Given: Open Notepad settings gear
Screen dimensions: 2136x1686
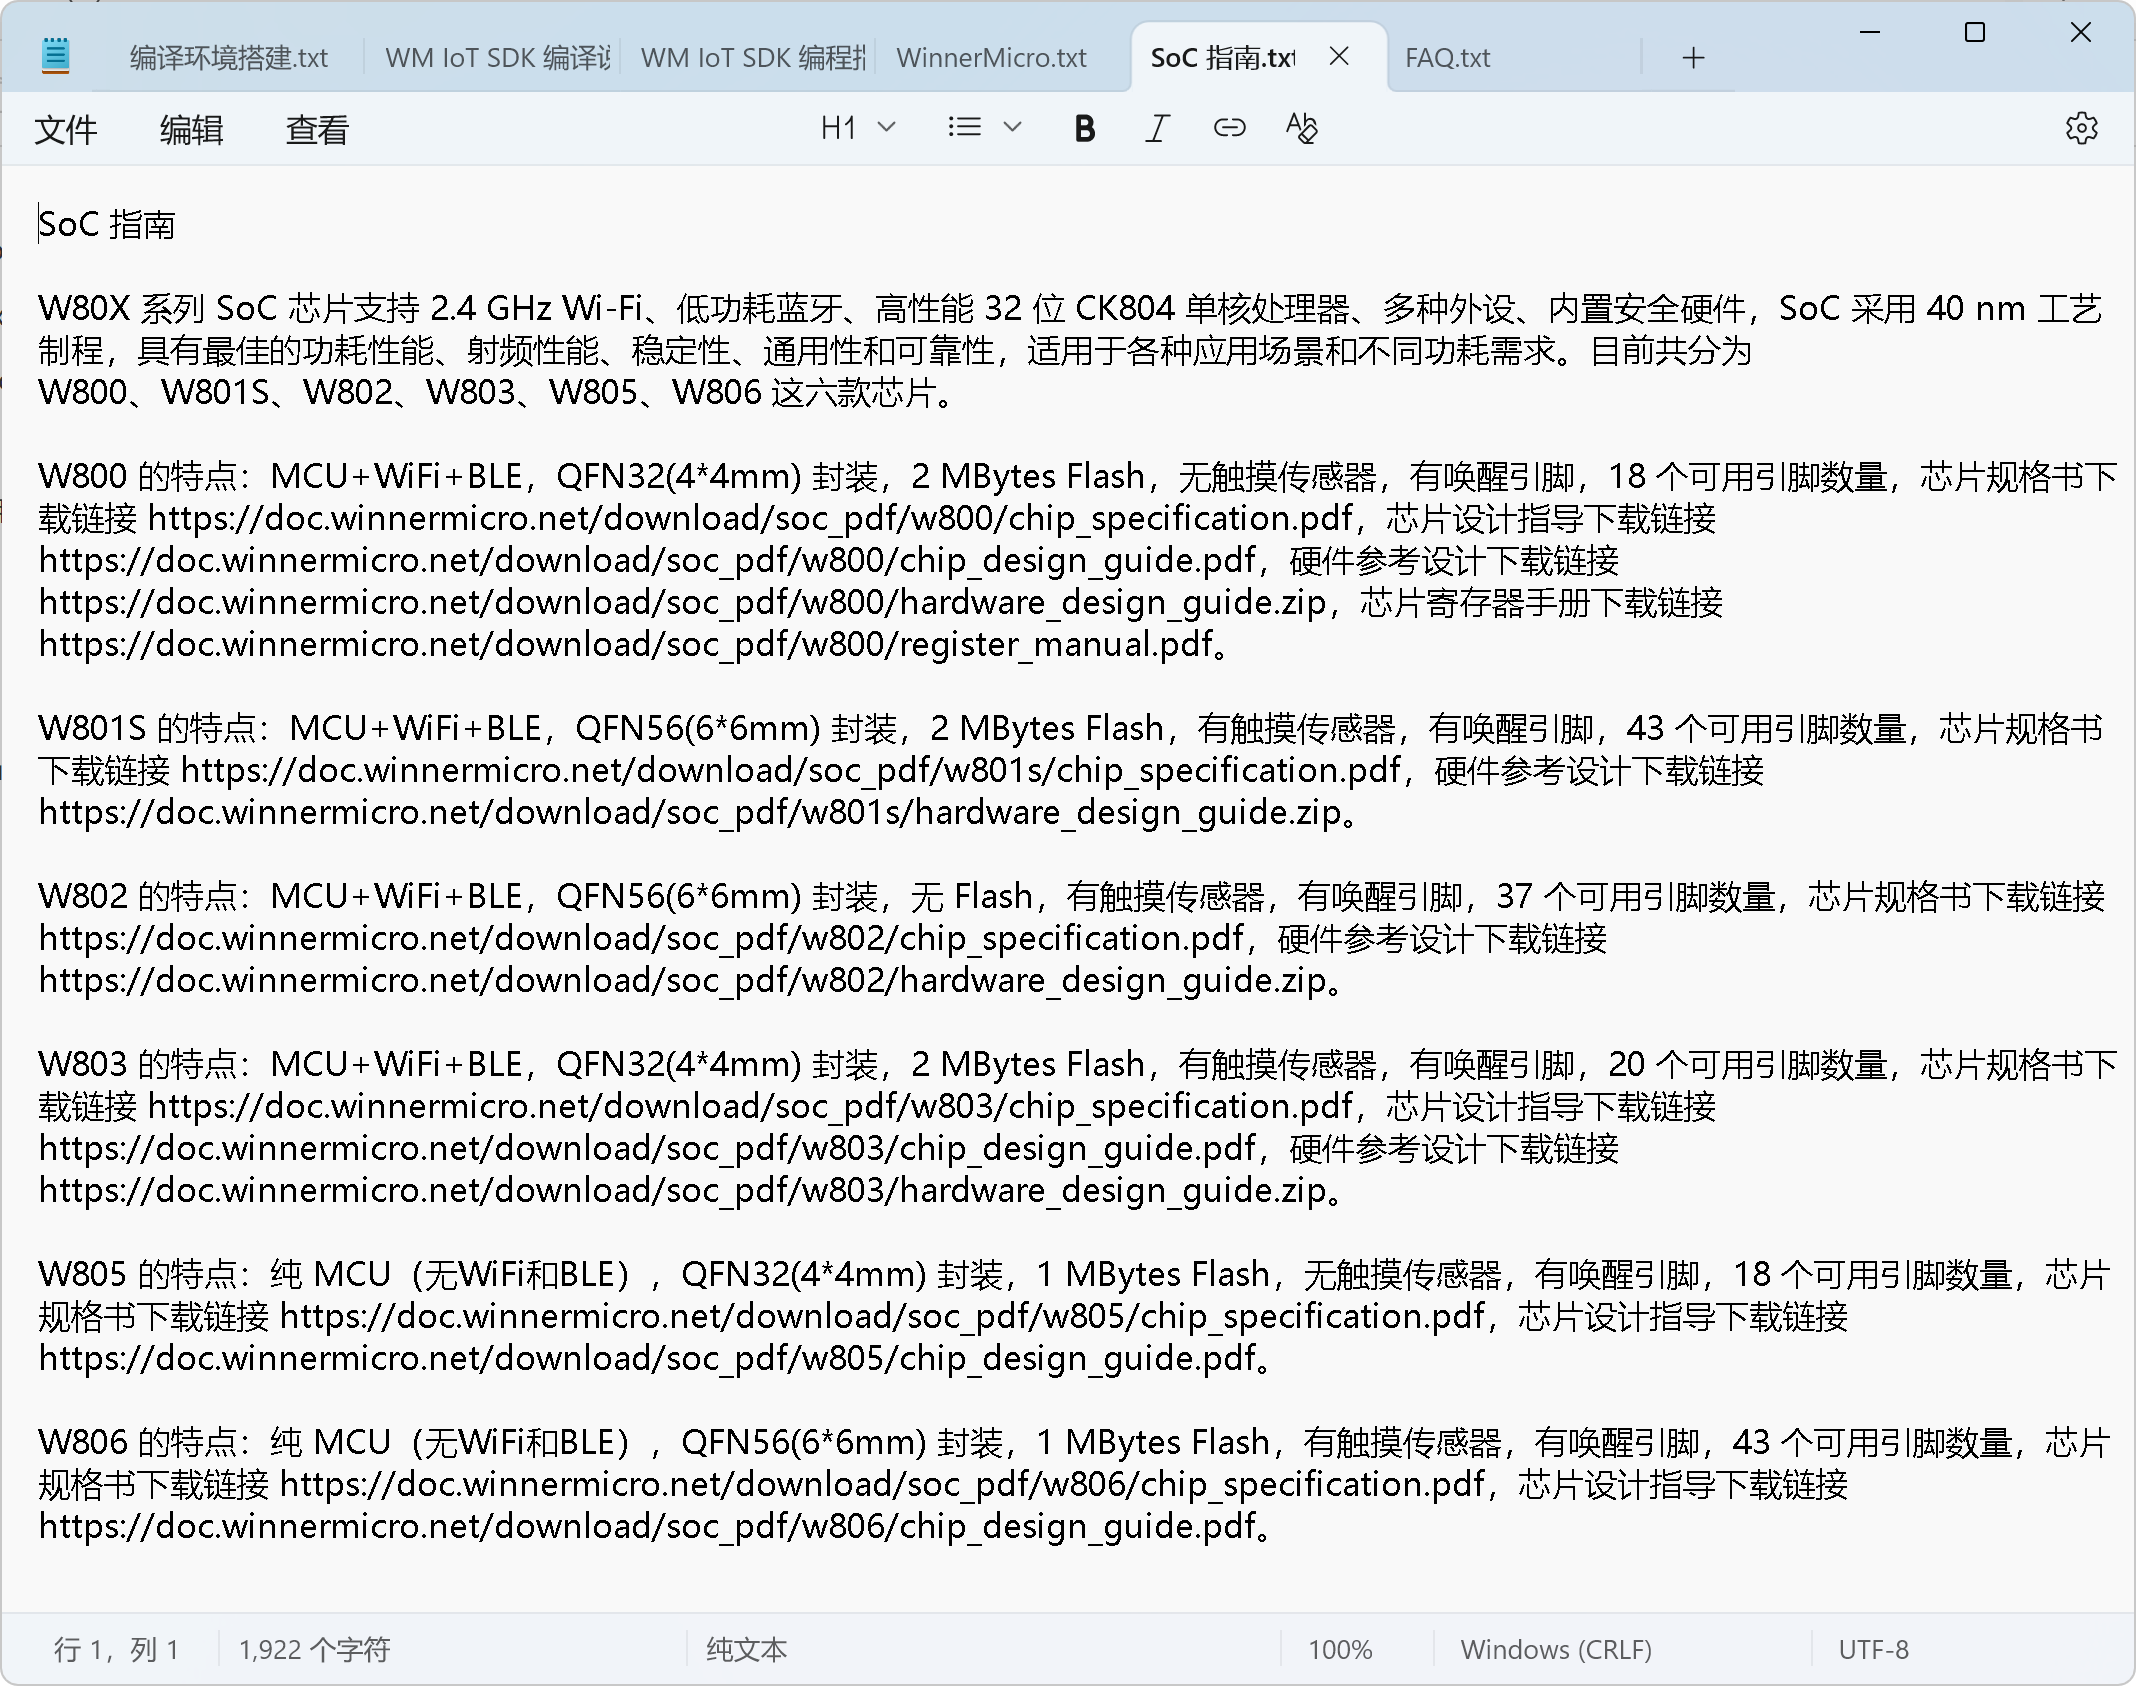Looking at the screenshot, I should [2081, 128].
